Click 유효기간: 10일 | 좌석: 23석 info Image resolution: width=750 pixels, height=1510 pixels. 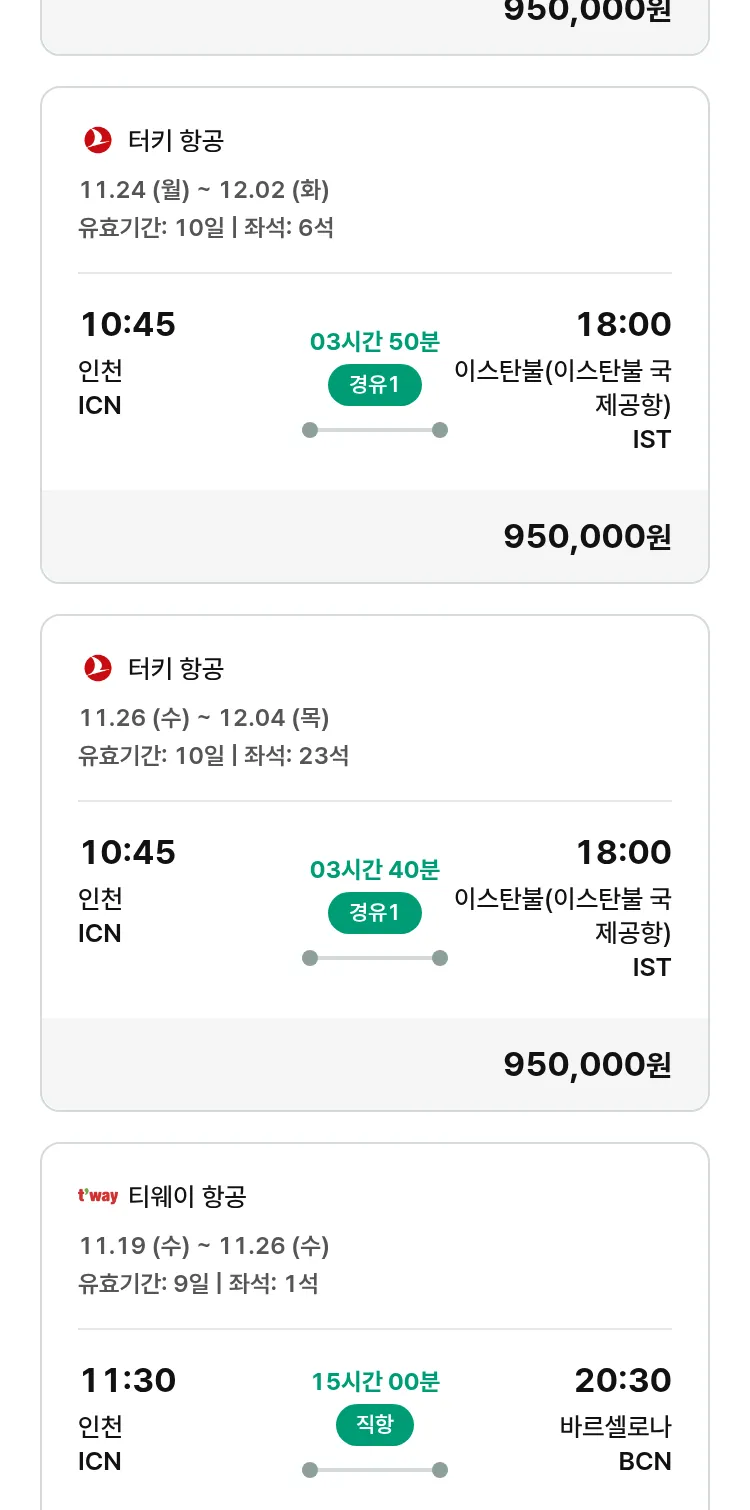click(x=213, y=755)
